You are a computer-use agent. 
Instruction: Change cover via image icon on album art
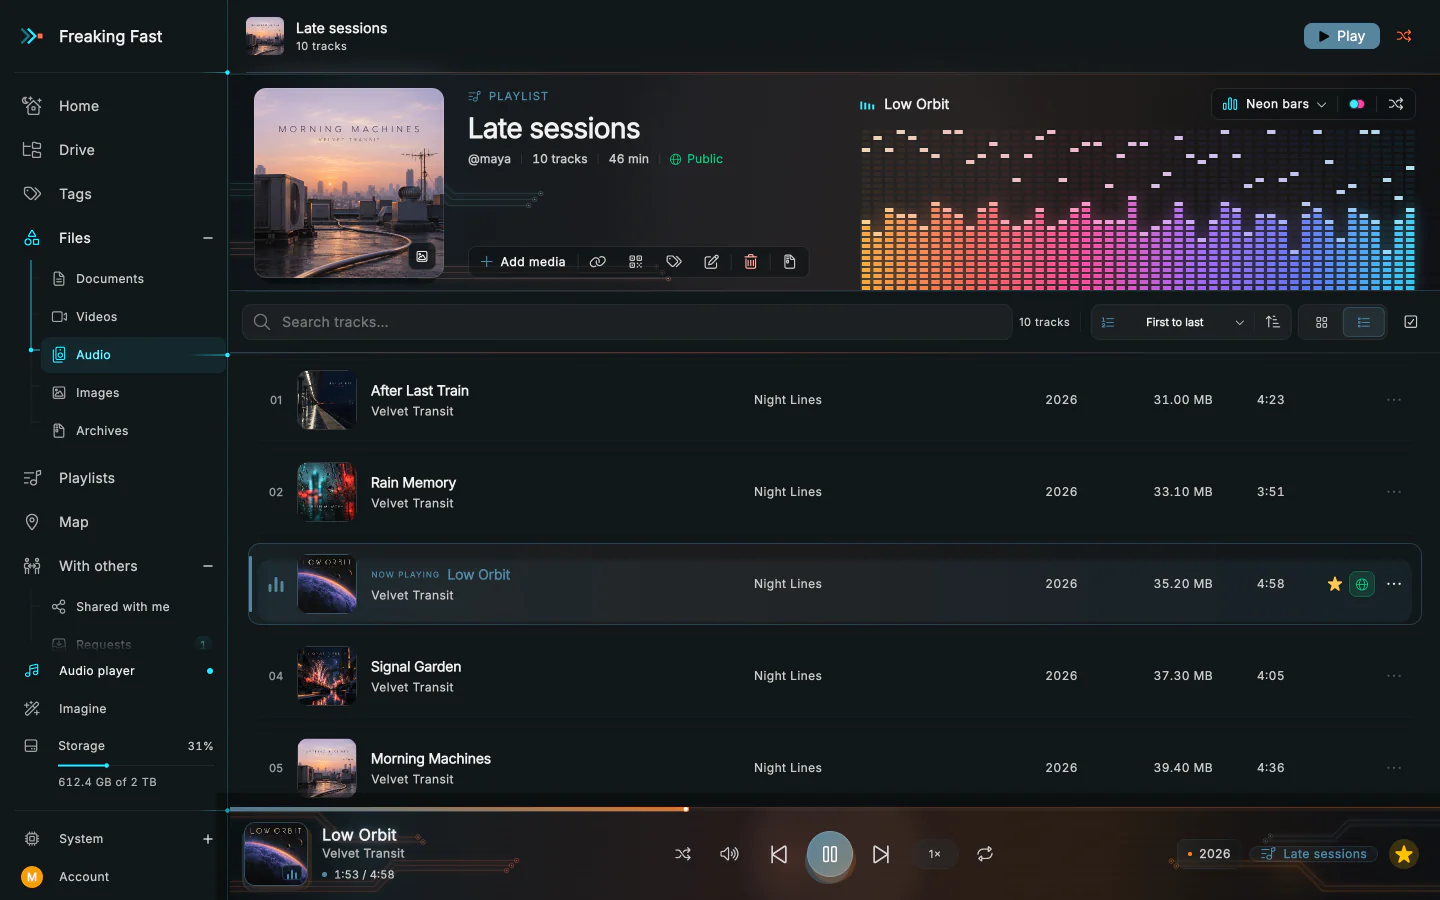(422, 257)
